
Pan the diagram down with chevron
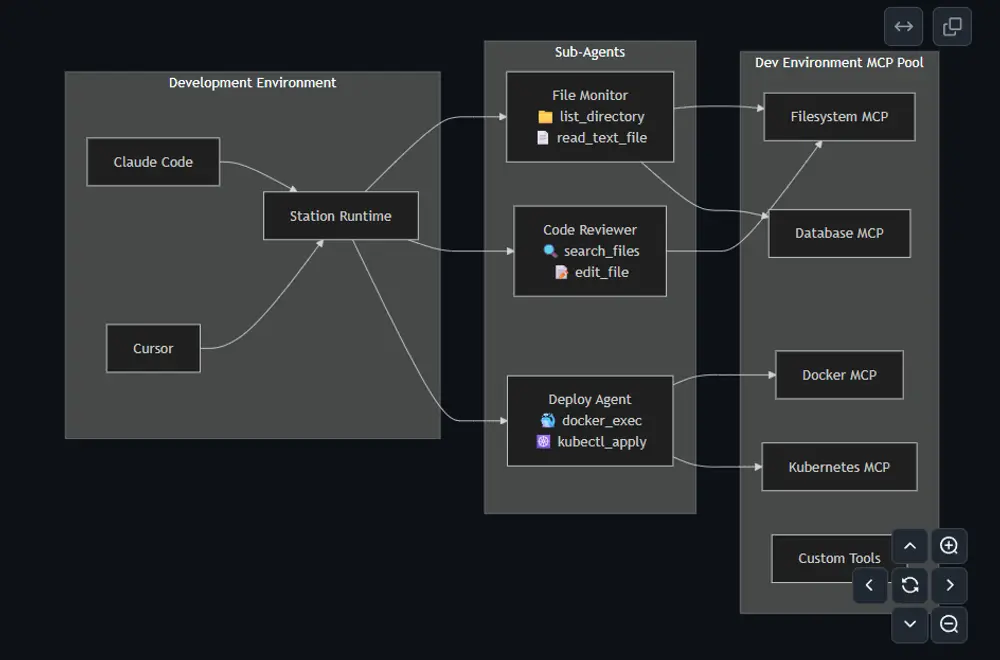pyautogui.click(x=910, y=624)
